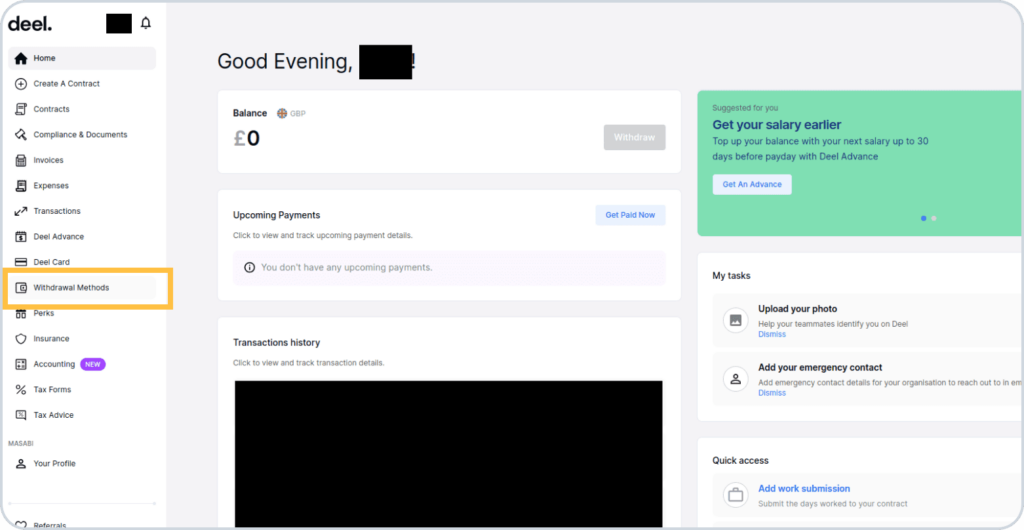Click the NEW badge beside Accounting
The width and height of the screenshot is (1024, 530).
[93, 364]
